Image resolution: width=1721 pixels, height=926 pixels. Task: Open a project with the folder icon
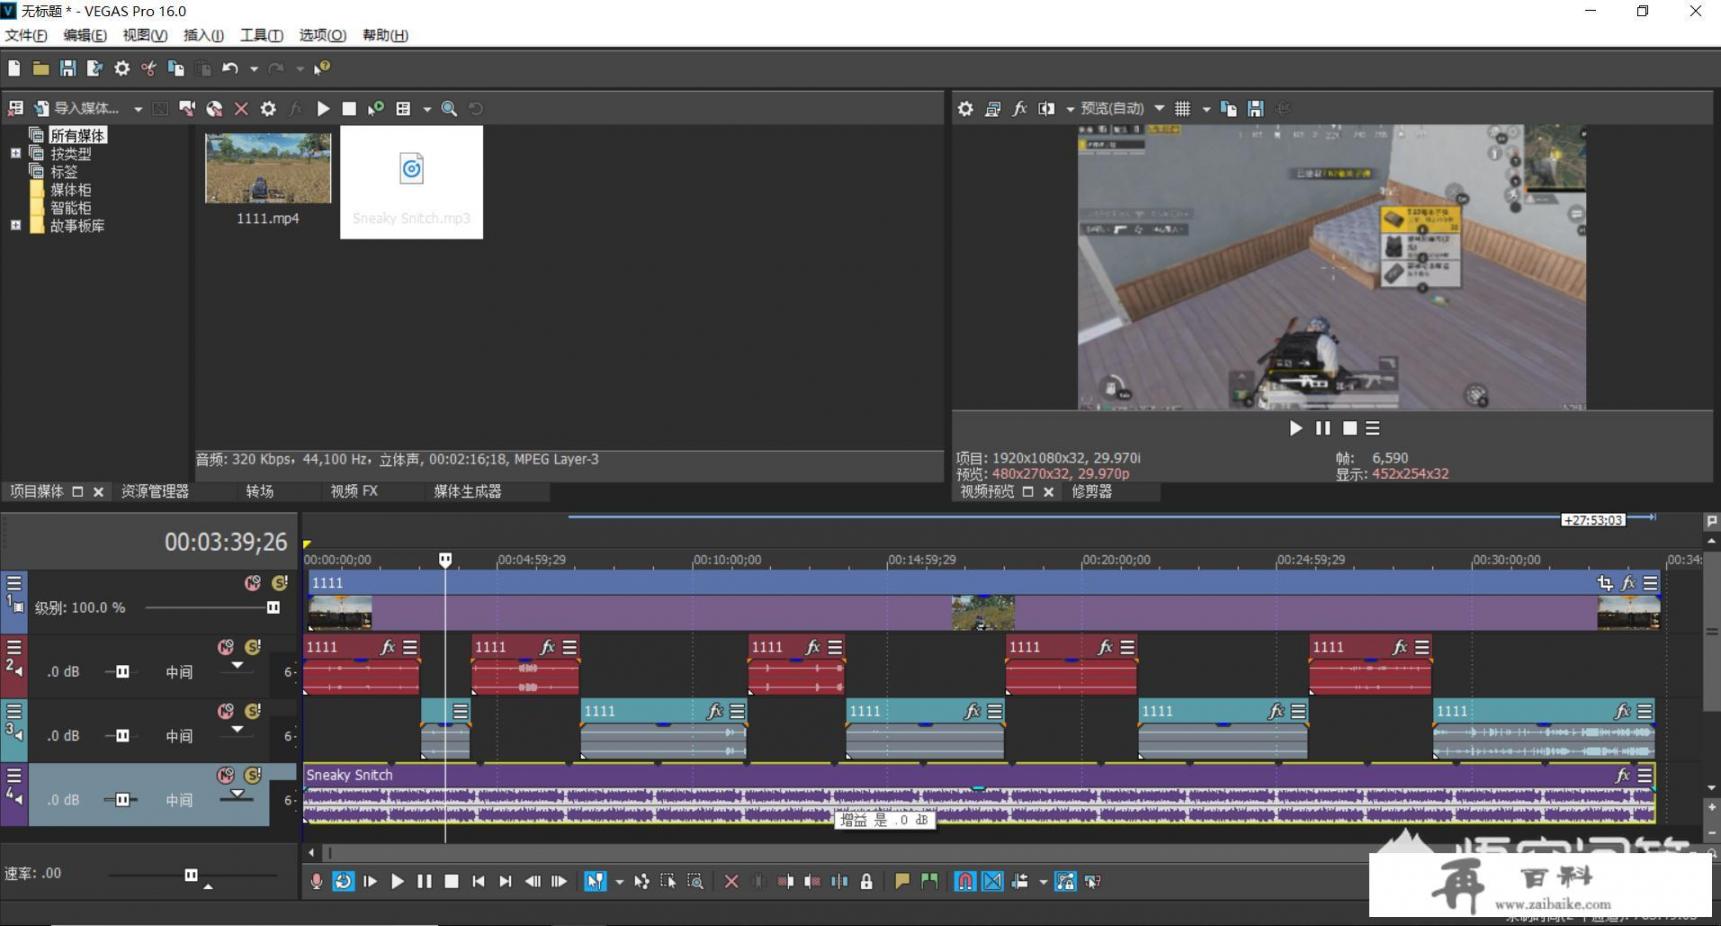[x=41, y=68]
